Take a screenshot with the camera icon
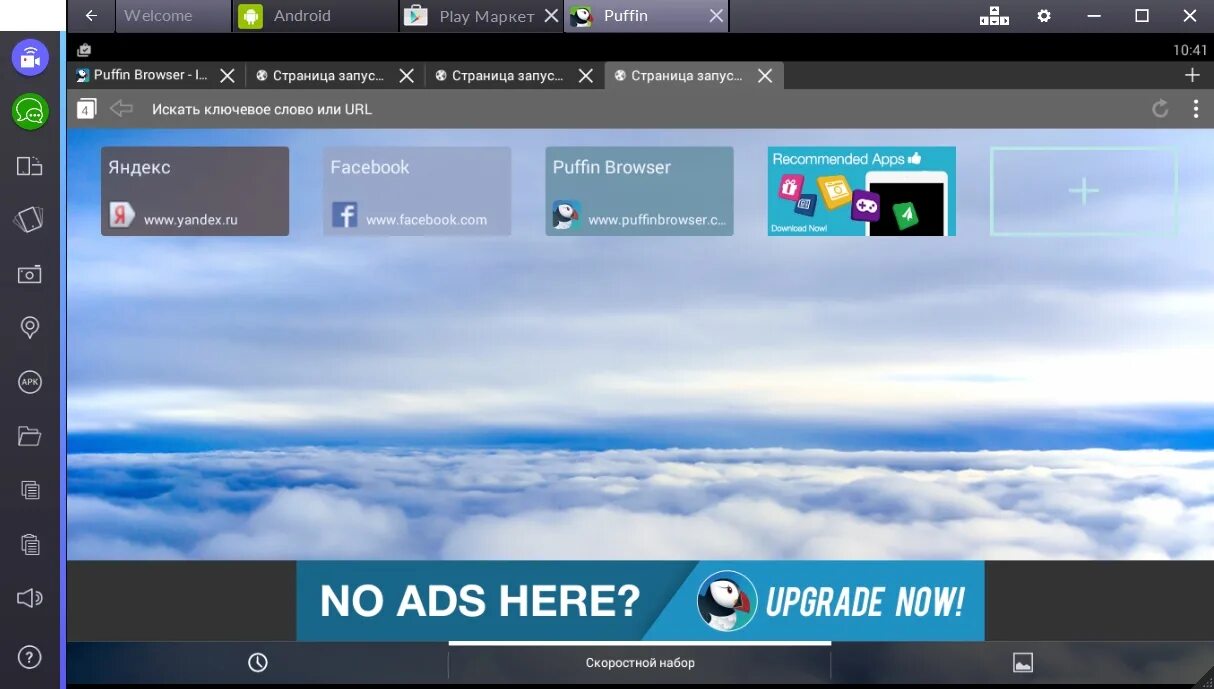1214x689 pixels. click(x=30, y=274)
